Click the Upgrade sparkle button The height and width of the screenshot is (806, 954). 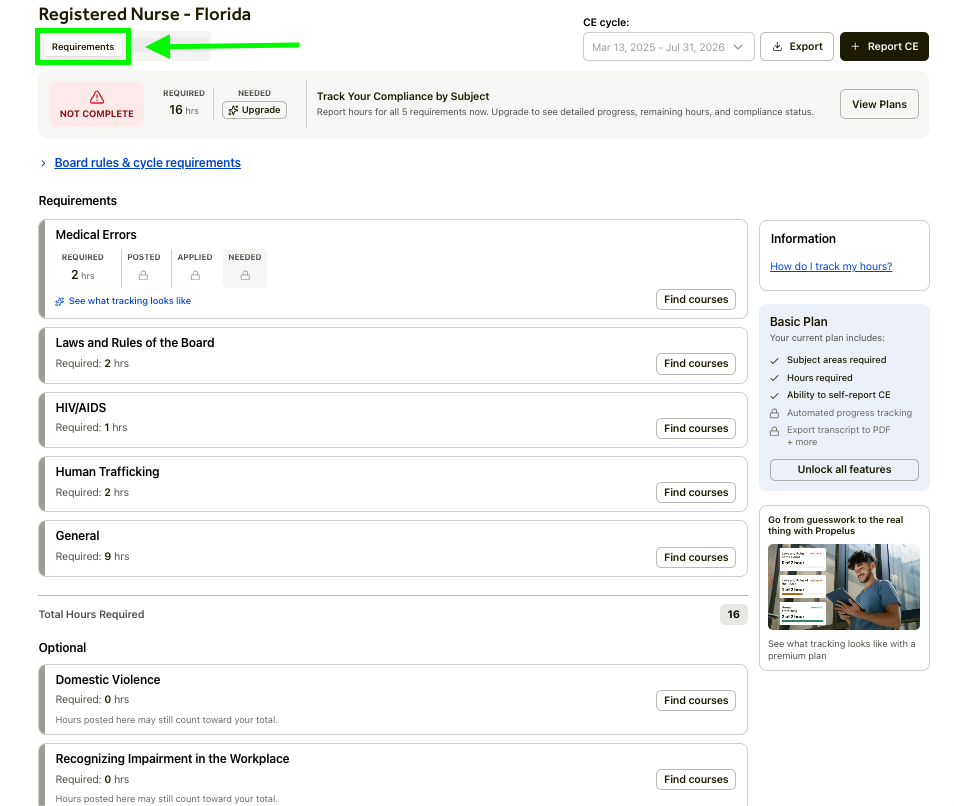[x=254, y=110]
